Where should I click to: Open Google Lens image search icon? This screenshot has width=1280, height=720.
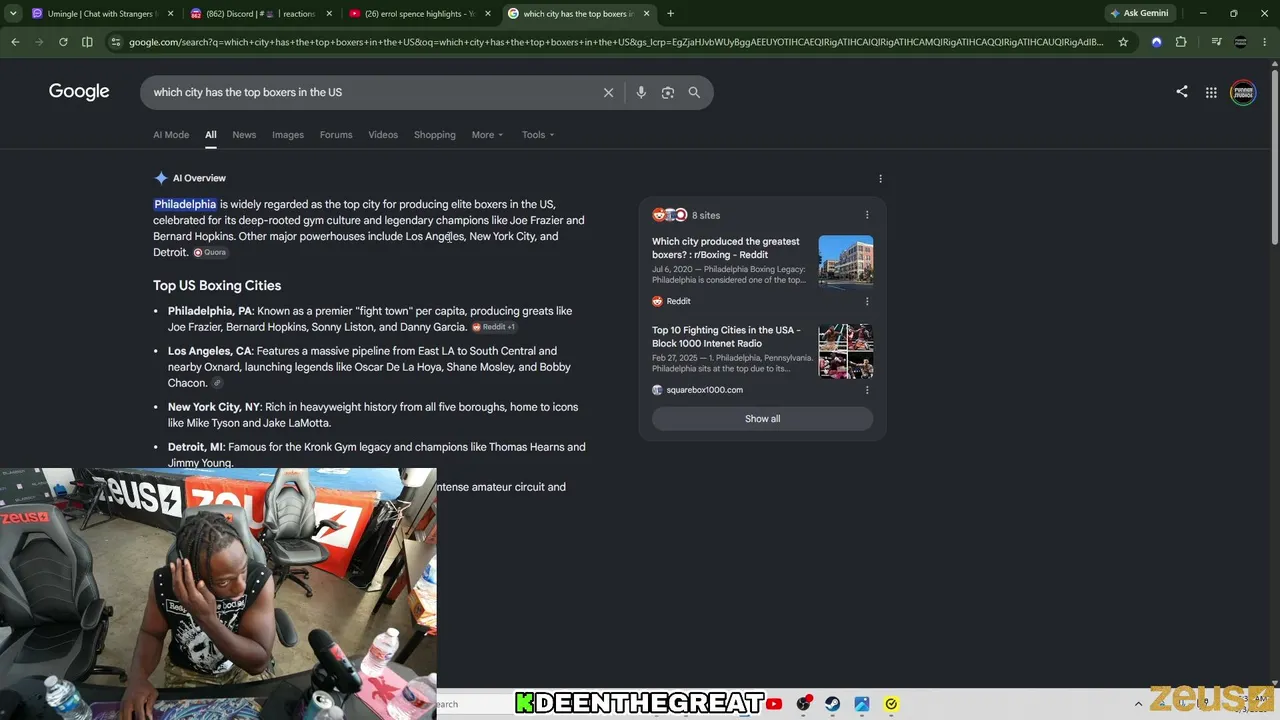point(668,92)
